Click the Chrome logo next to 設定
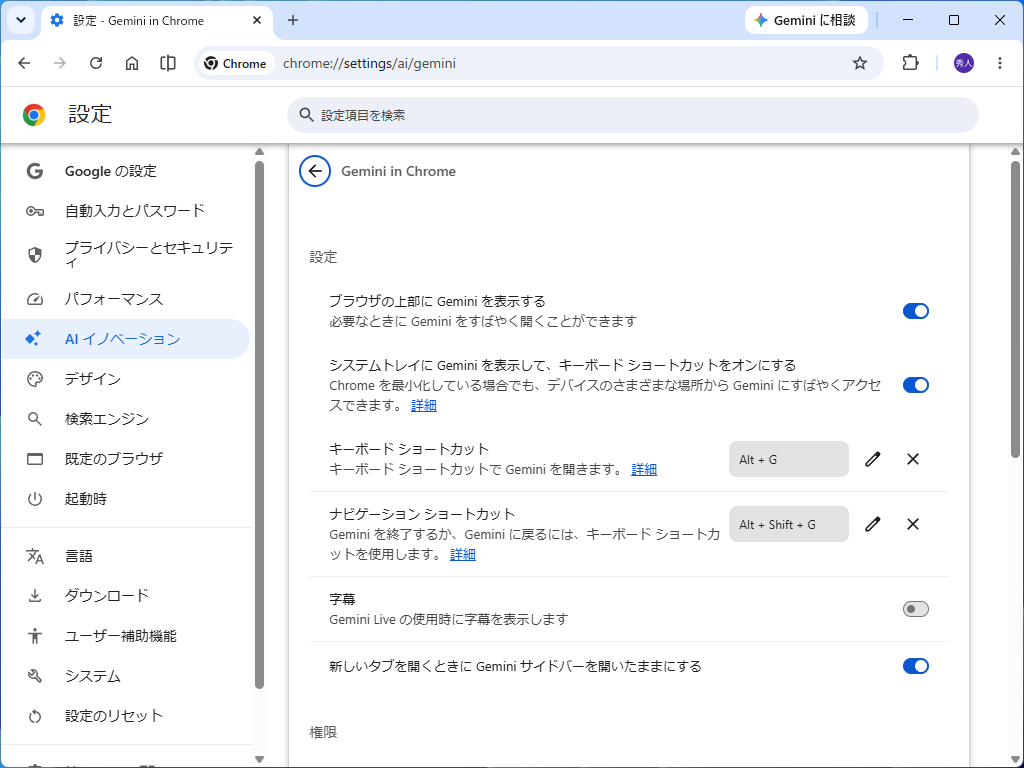1024x768 pixels. (34, 115)
